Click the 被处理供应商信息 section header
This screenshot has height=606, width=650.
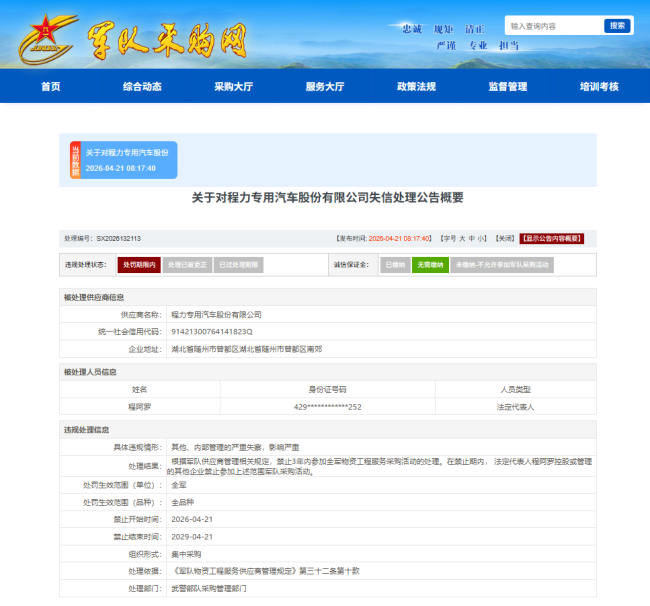pos(94,298)
